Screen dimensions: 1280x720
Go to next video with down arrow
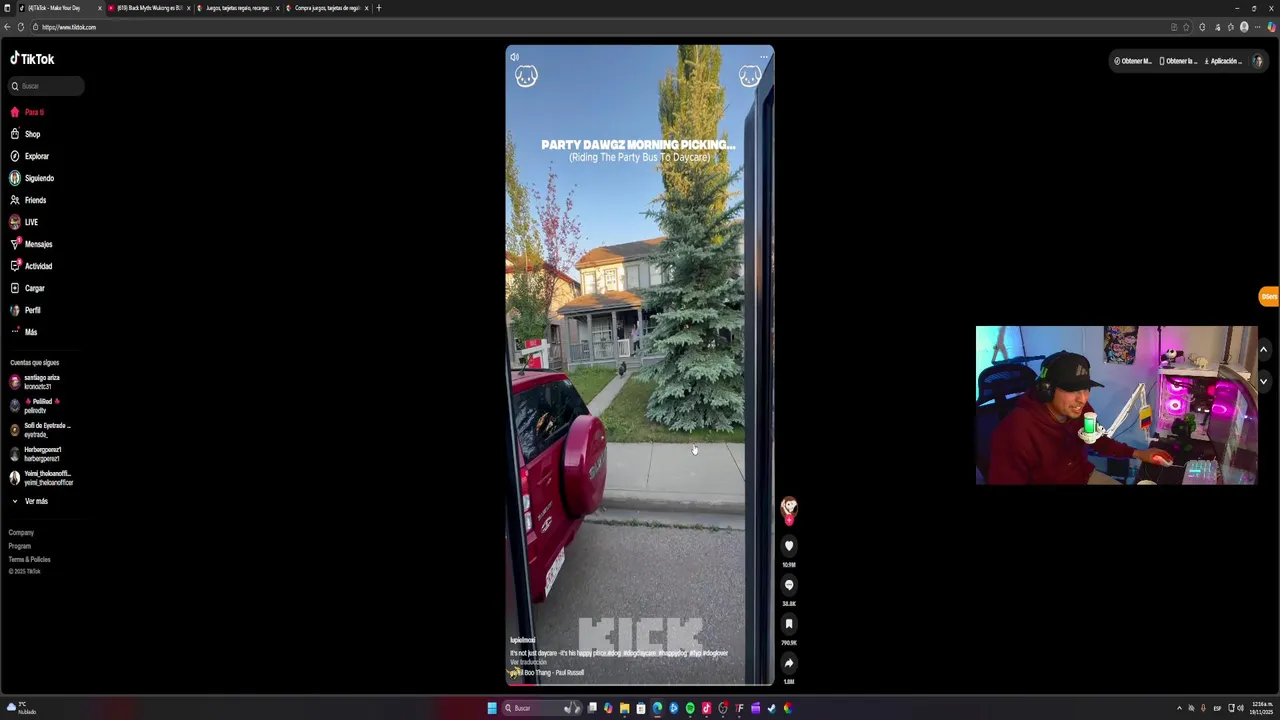[x=1263, y=381]
